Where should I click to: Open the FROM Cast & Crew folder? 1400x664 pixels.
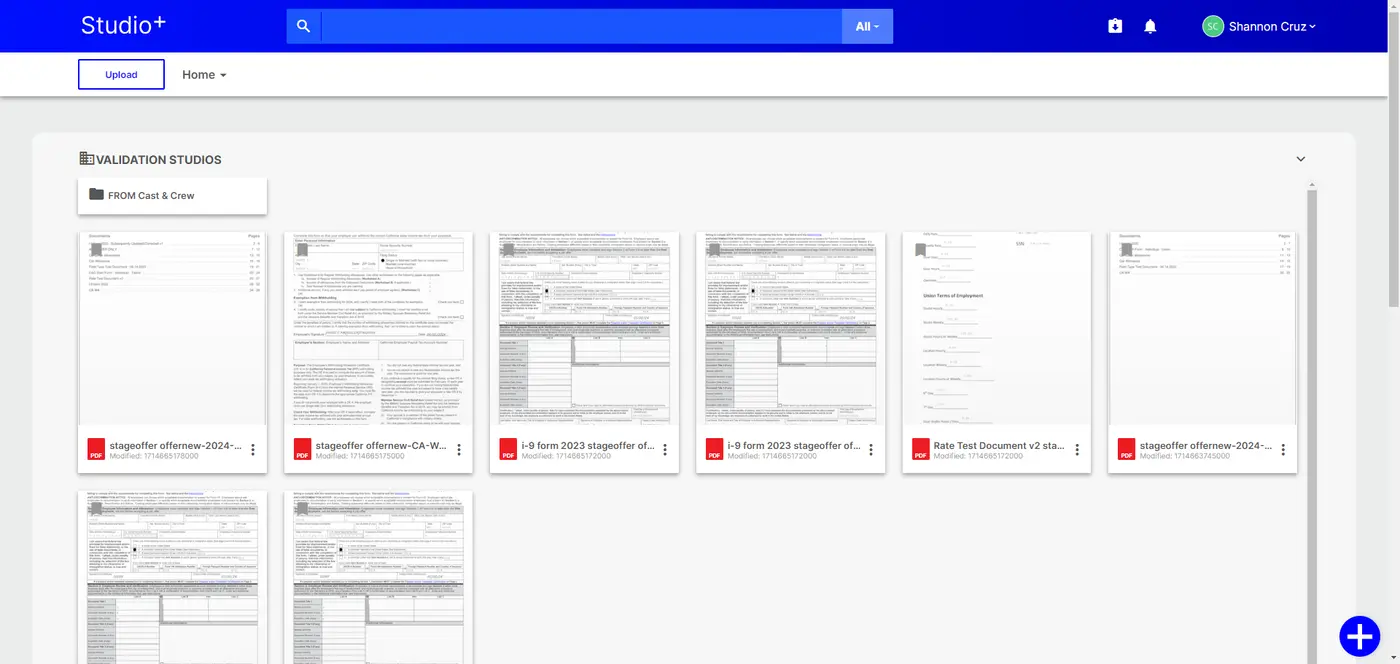[172, 196]
